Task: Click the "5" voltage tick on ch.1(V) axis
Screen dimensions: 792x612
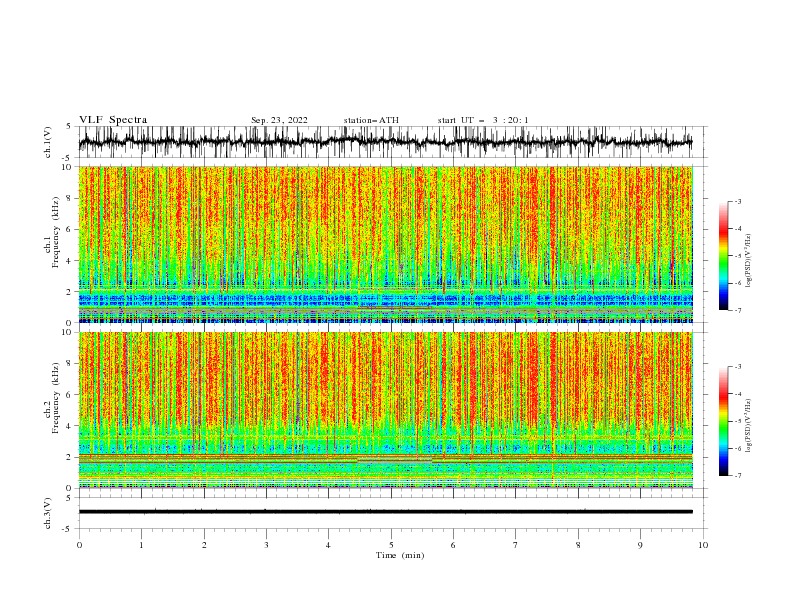Action: click(x=70, y=127)
